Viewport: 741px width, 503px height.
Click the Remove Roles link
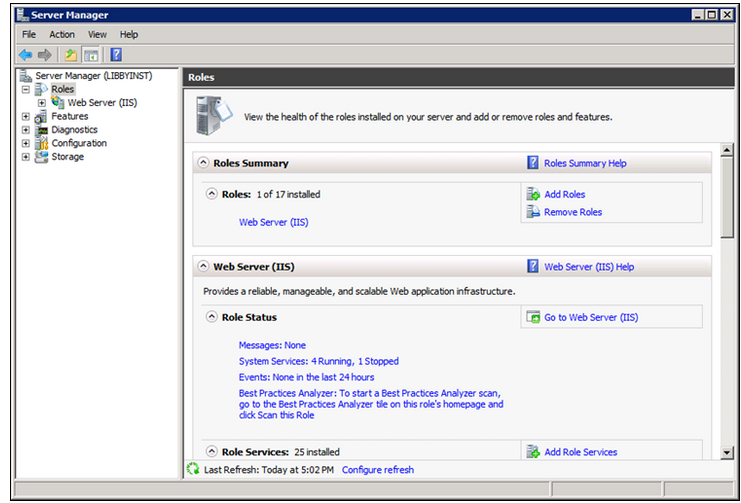coord(572,212)
